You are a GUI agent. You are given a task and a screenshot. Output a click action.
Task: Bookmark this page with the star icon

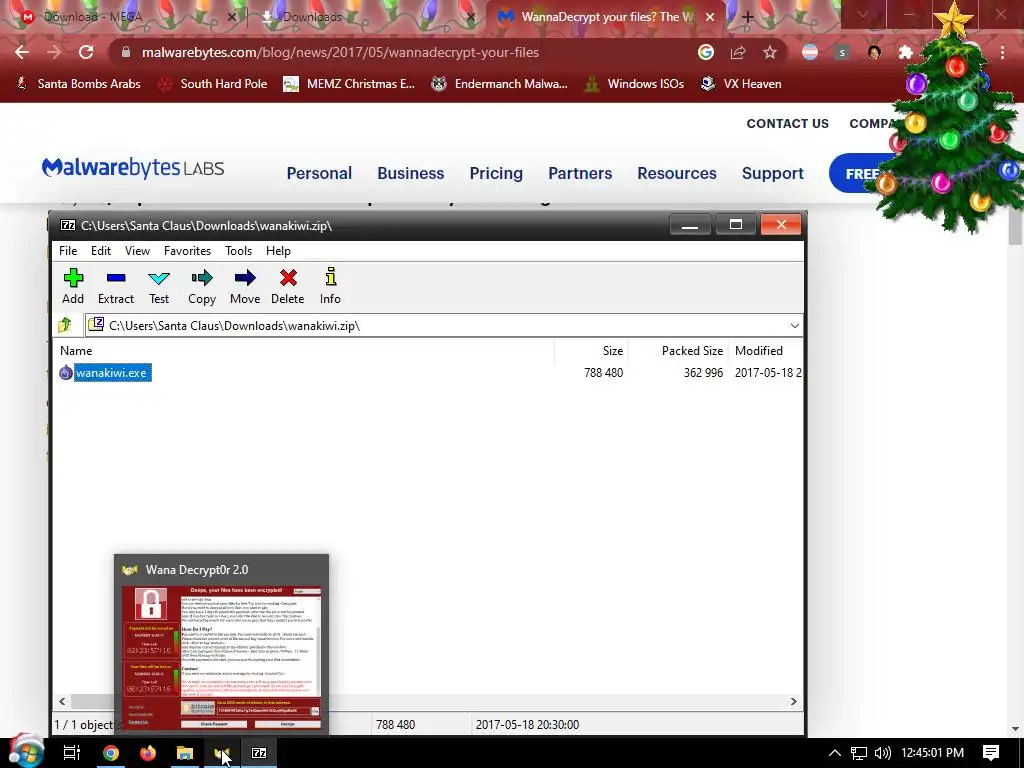coord(770,52)
